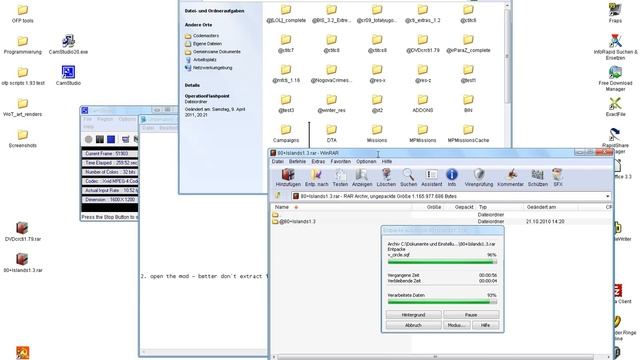Screen dimensions: 640x360
Task: Click the Entp. nach extract icon
Action: [x=316, y=178]
